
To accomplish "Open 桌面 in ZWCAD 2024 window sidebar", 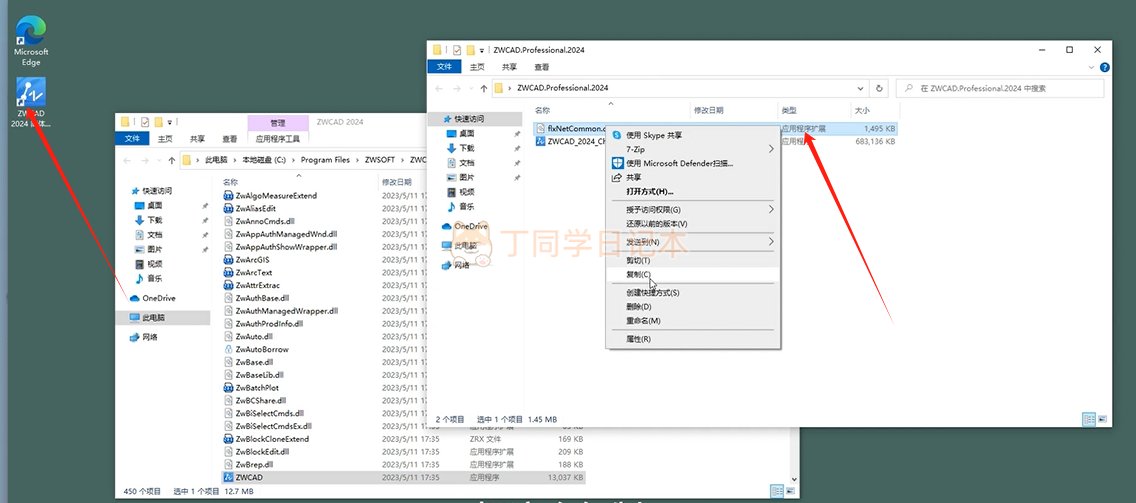I will pos(149,205).
